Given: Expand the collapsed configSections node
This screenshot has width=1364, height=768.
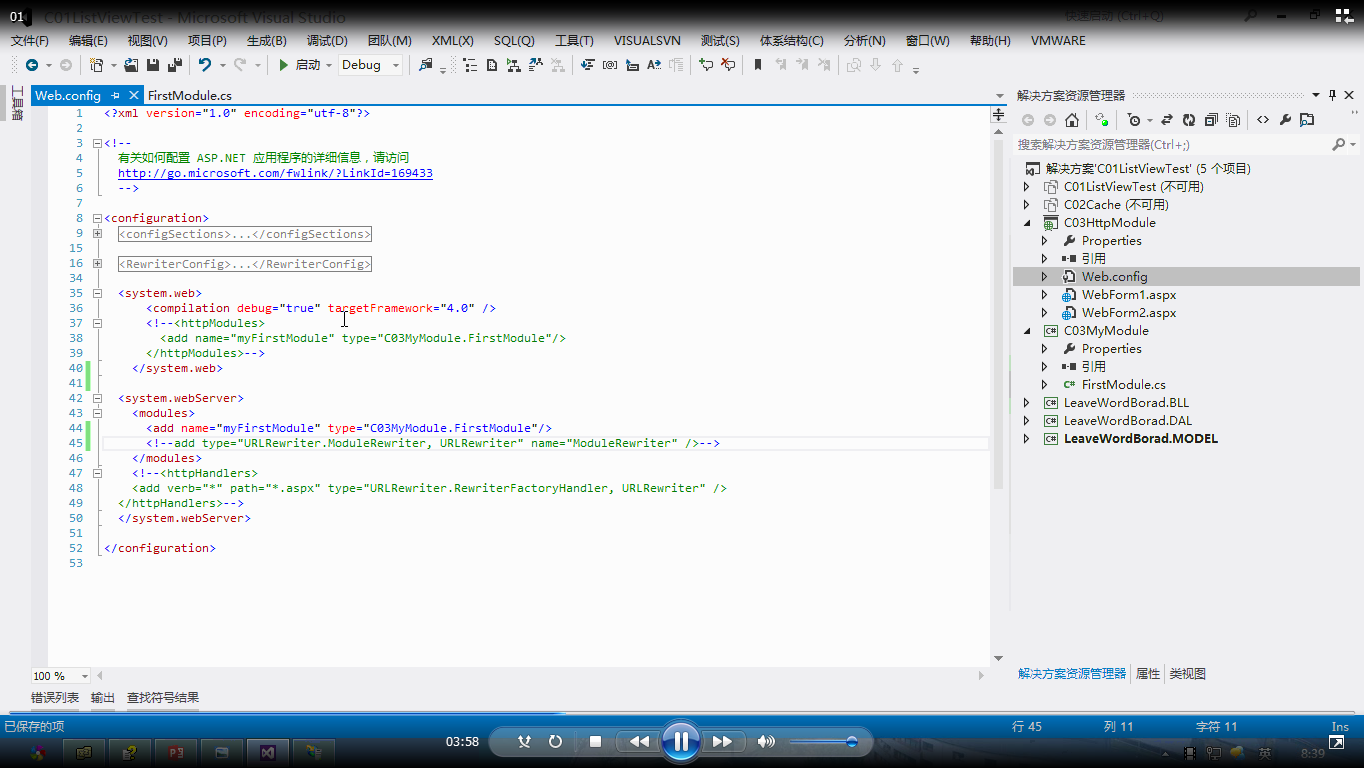Looking at the screenshot, I should click(x=96, y=234).
